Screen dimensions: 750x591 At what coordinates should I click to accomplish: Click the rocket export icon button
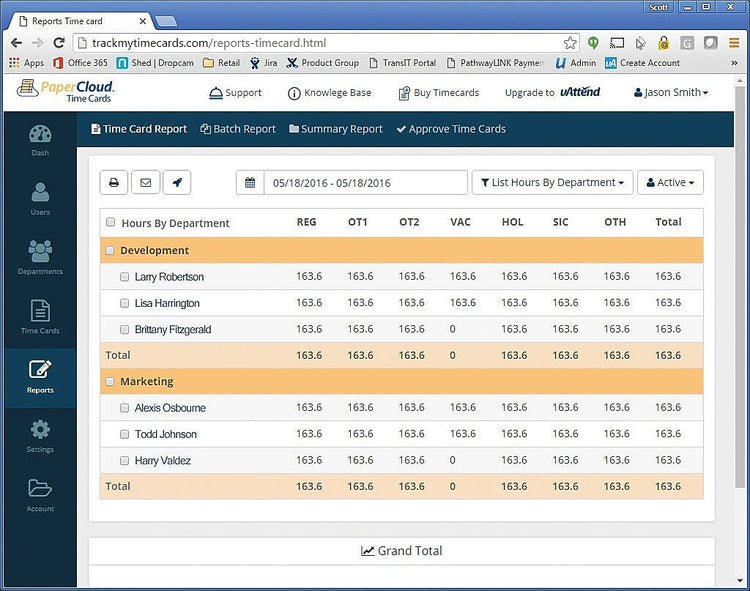(x=177, y=183)
